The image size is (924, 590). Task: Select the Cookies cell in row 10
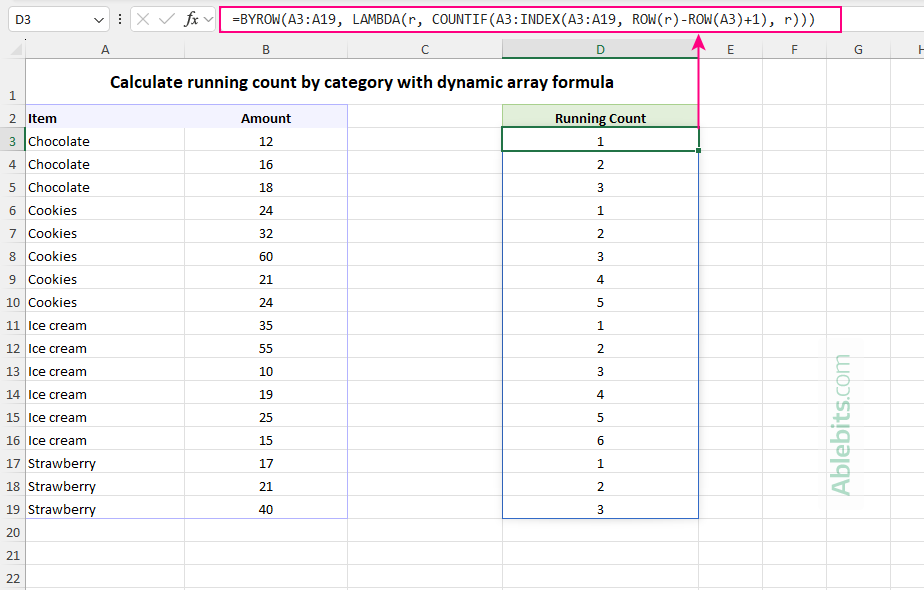105,302
